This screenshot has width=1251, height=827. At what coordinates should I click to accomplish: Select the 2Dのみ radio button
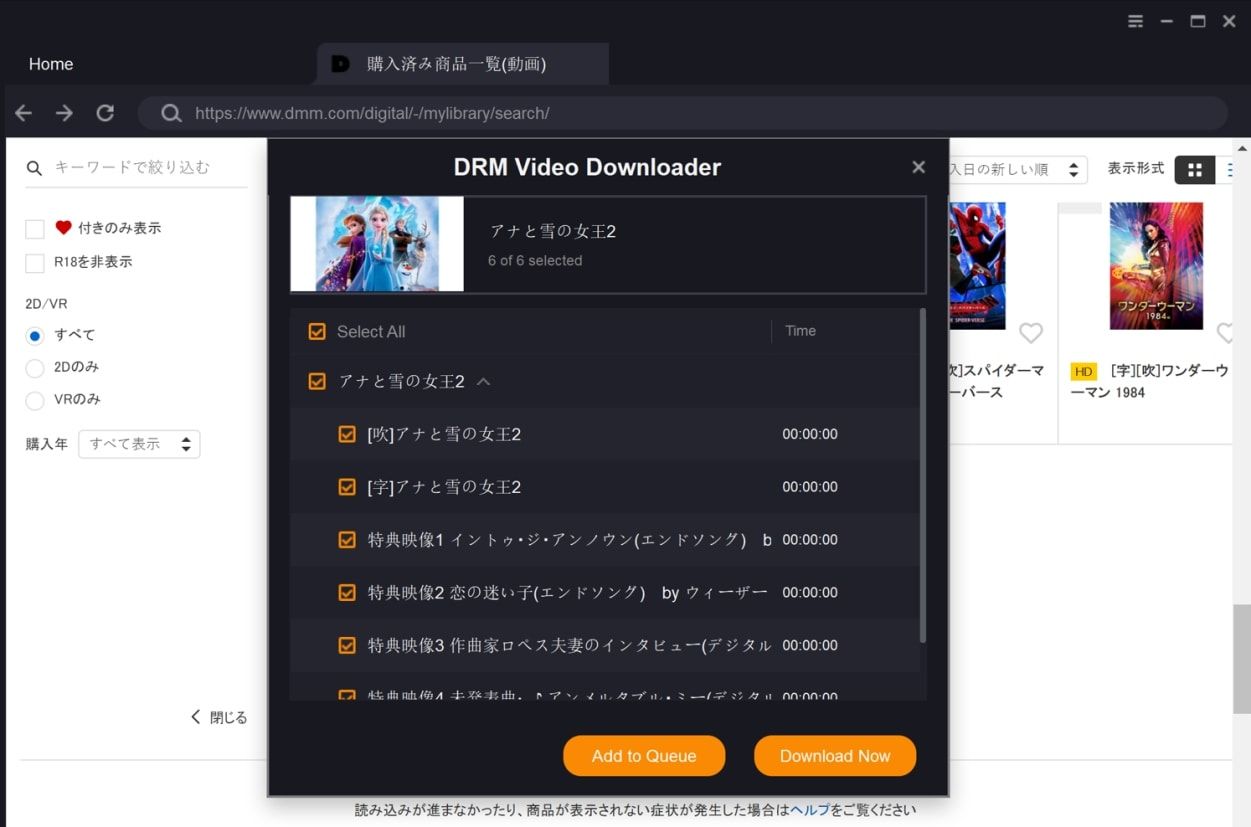coord(35,368)
